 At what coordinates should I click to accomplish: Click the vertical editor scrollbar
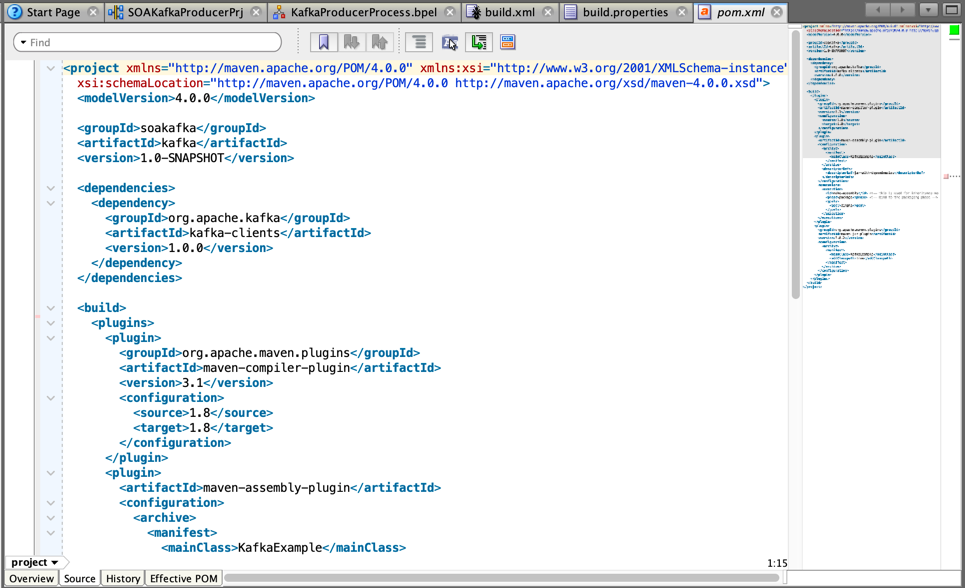(795, 165)
